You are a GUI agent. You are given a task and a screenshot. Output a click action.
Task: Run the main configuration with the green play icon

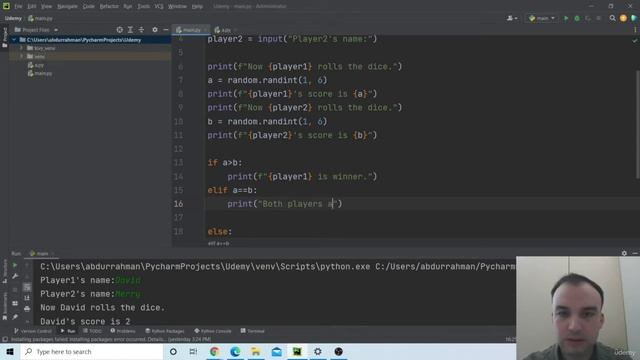[566, 18]
